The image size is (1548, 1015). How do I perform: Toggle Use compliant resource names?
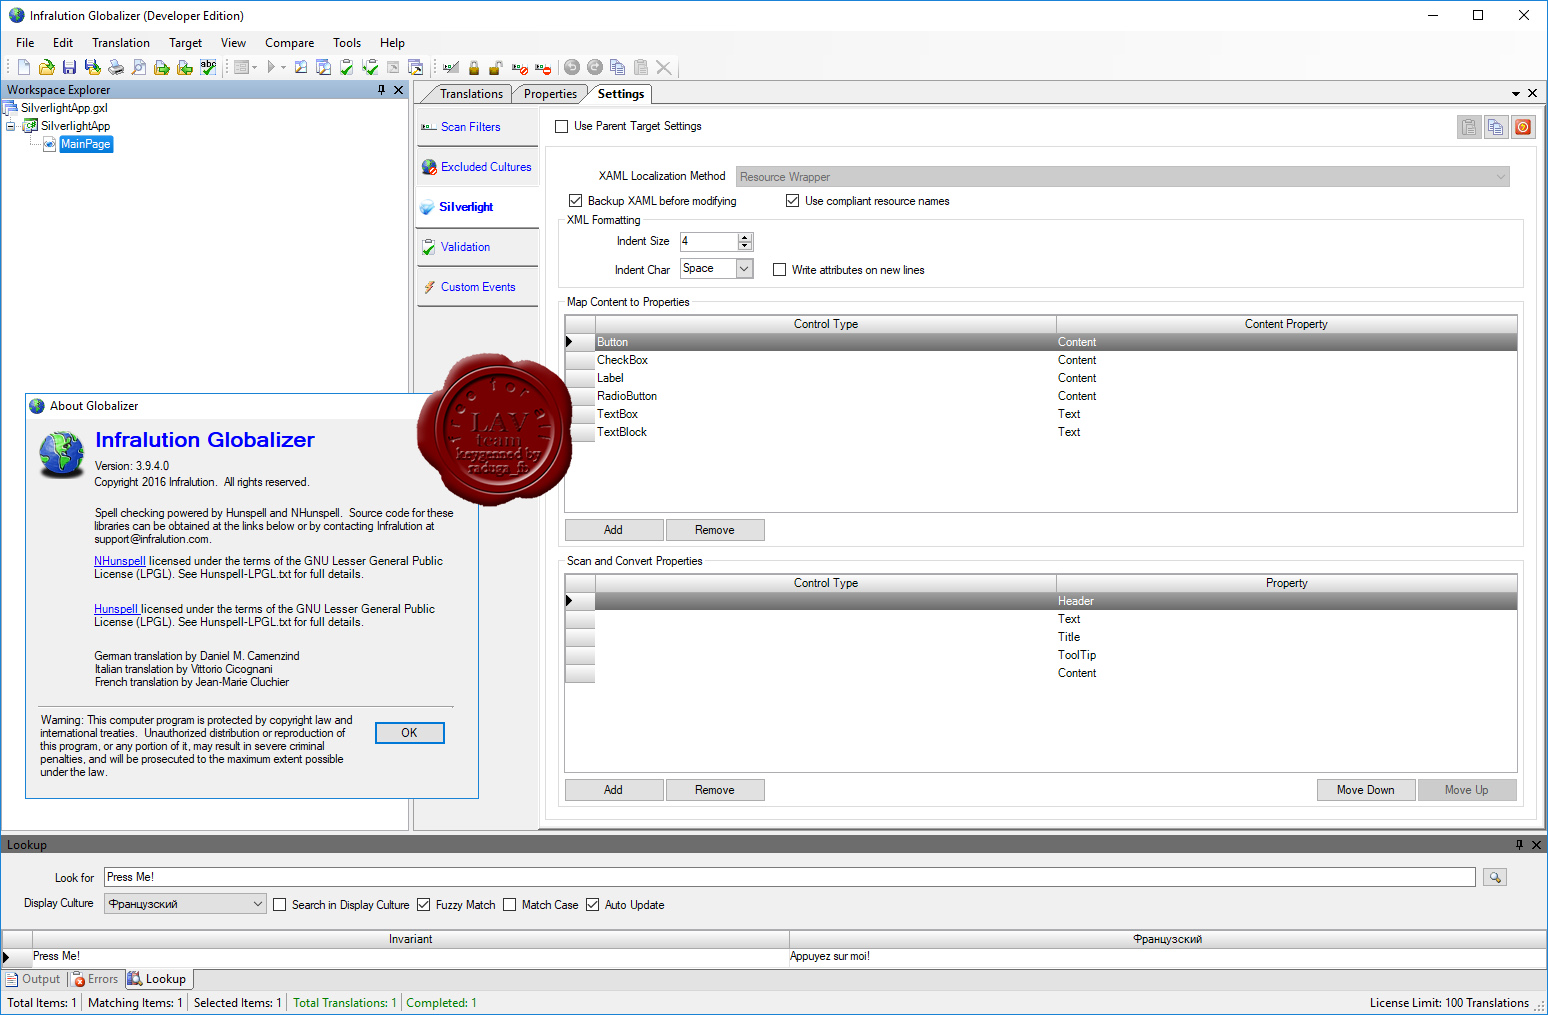[793, 201]
